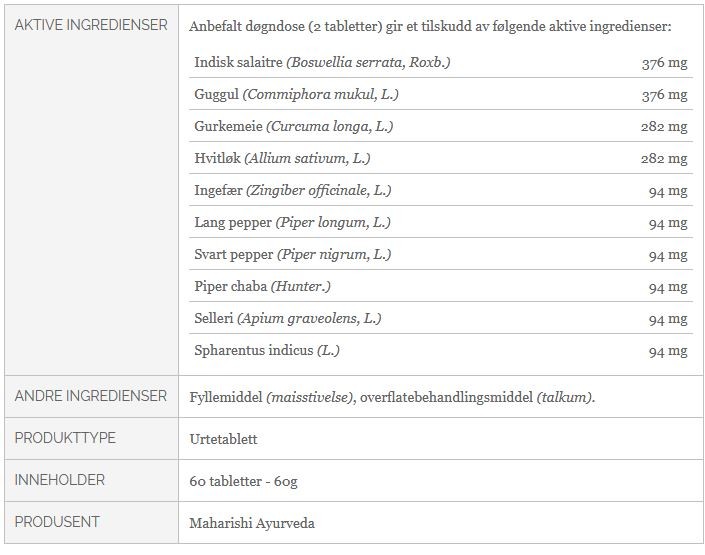Click the AKTIVE INGREDIENSER row header
This screenshot has height=555, width=705.
tap(91, 25)
